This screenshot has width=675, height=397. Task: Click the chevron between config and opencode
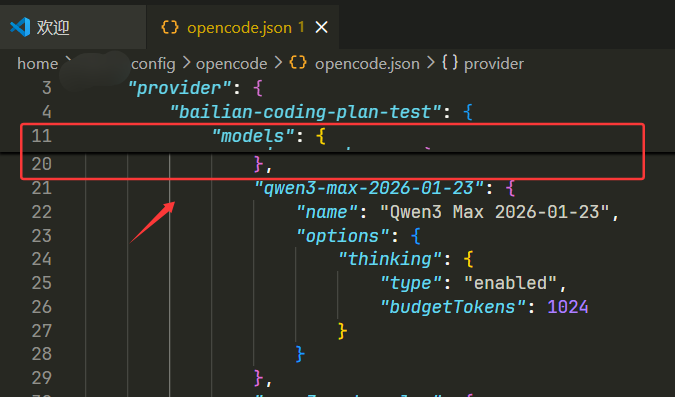(x=186, y=63)
